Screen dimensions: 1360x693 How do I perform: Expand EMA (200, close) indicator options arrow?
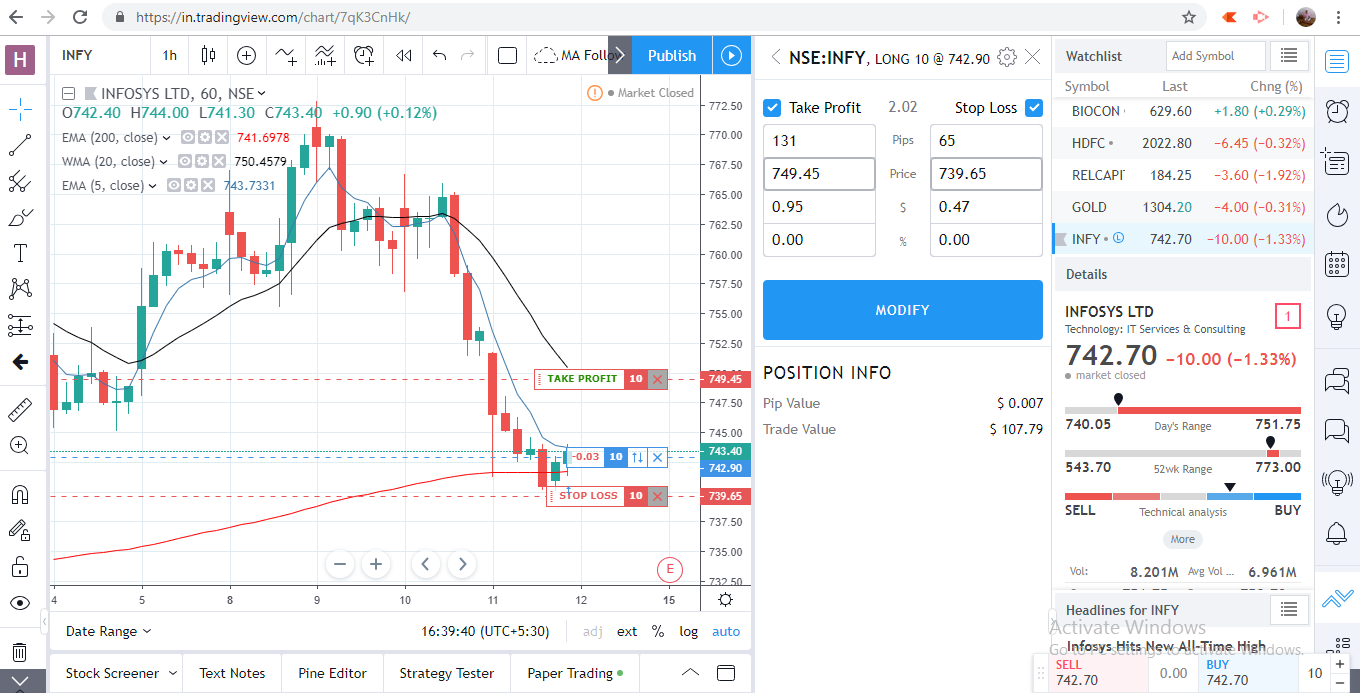pos(165,138)
